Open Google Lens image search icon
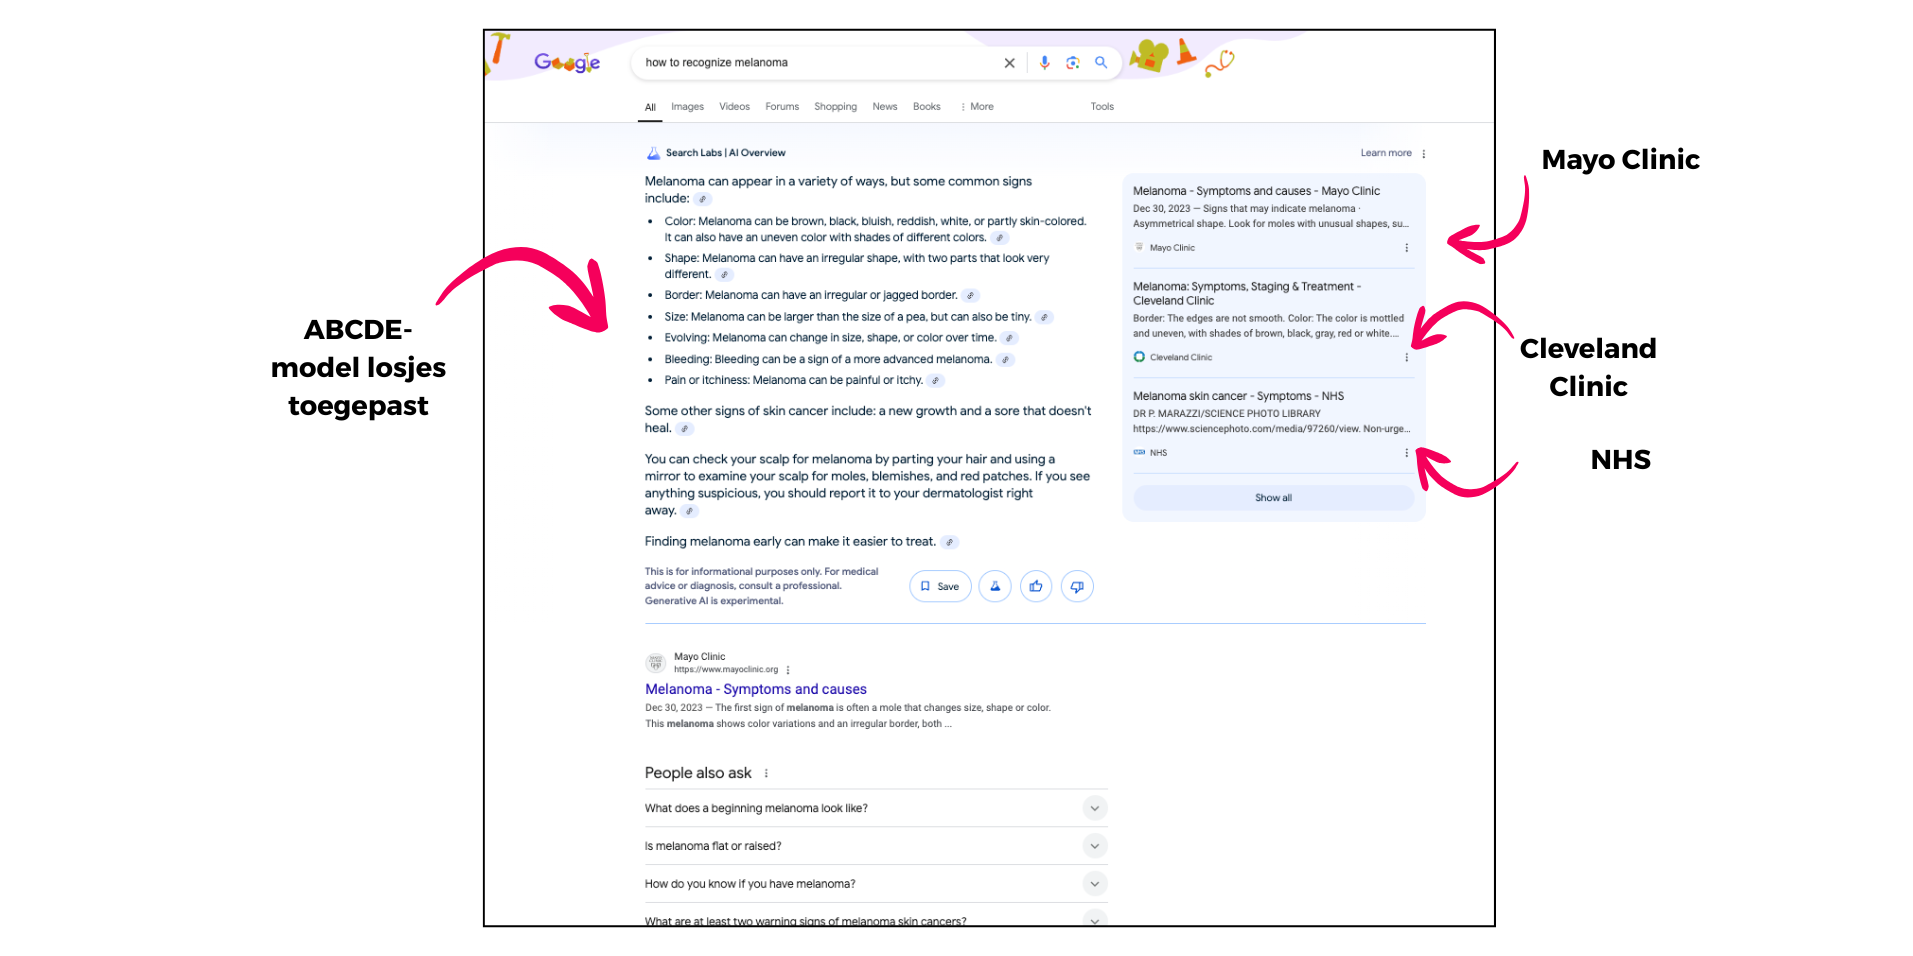 click(1072, 63)
